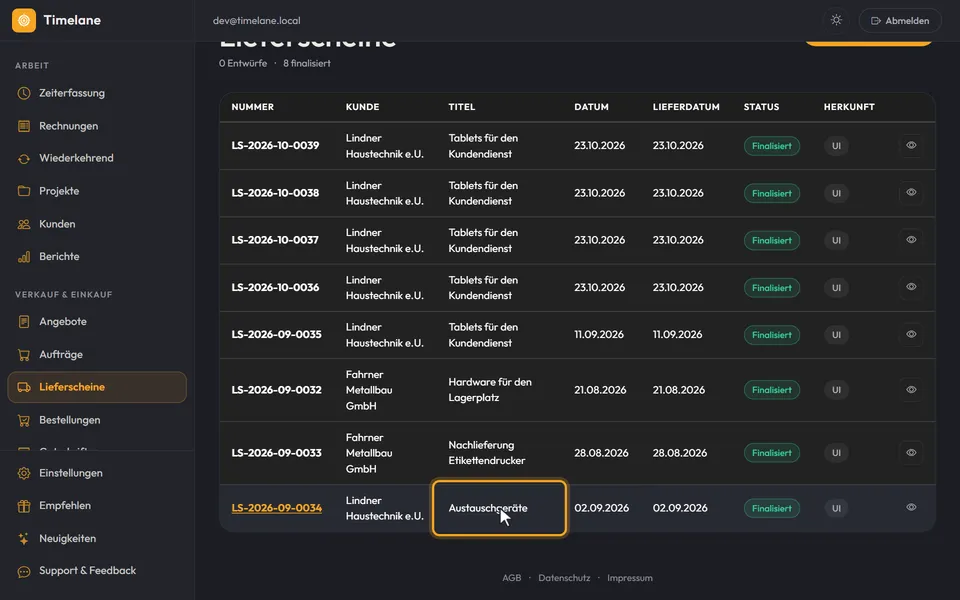Viewport: 960px width, 600px height.
Task: View delivery note LS-2026-10-0036 via eye icon
Action: [911, 287]
